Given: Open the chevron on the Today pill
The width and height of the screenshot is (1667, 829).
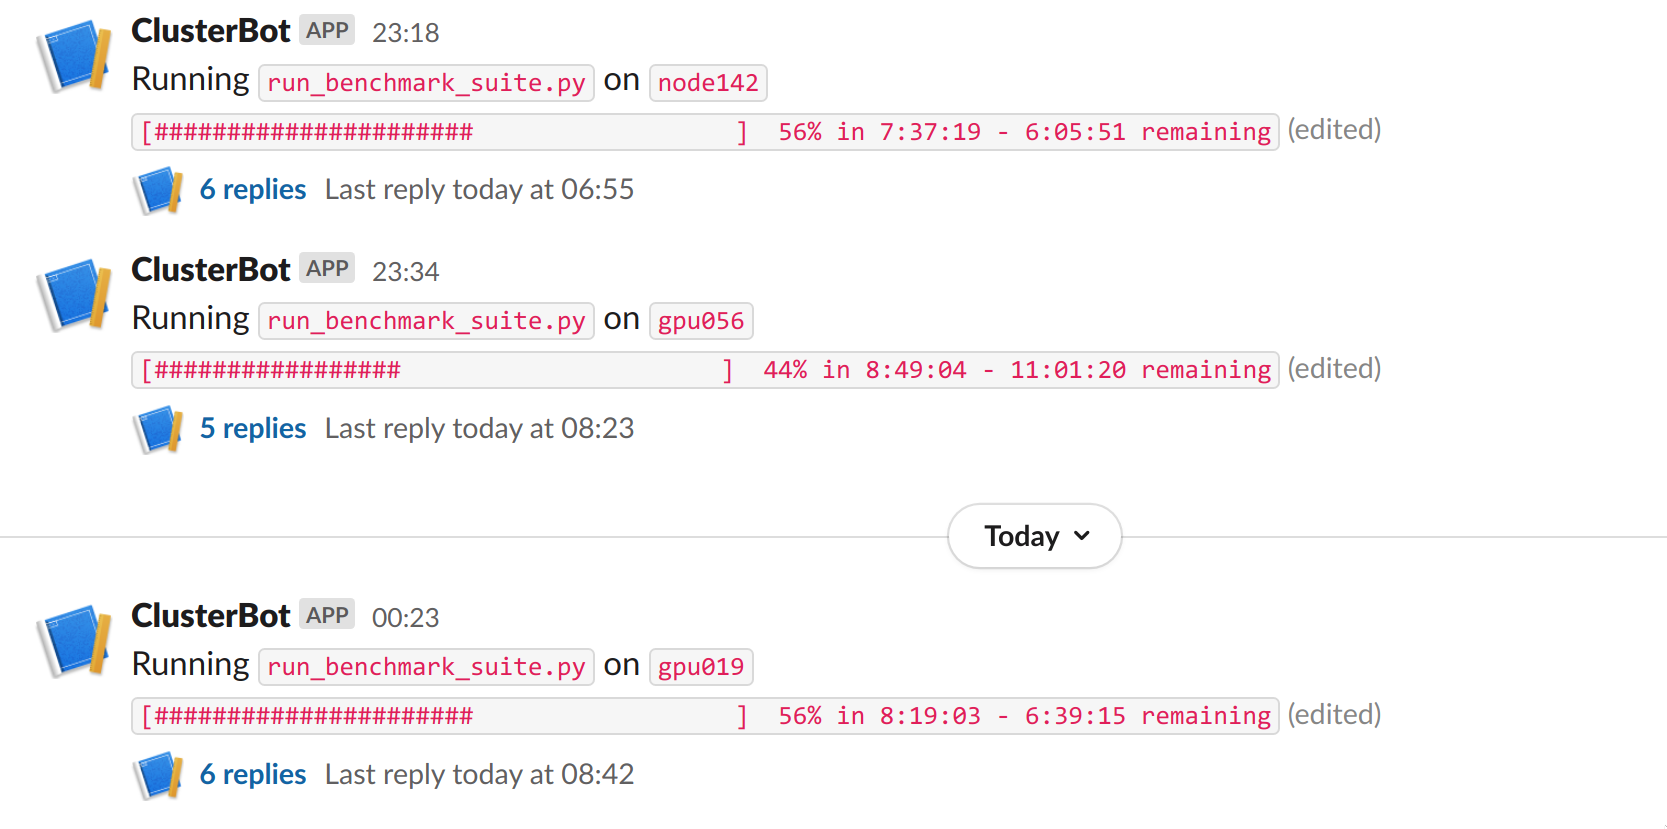Looking at the screenshot, I should tap(1080, 536).
